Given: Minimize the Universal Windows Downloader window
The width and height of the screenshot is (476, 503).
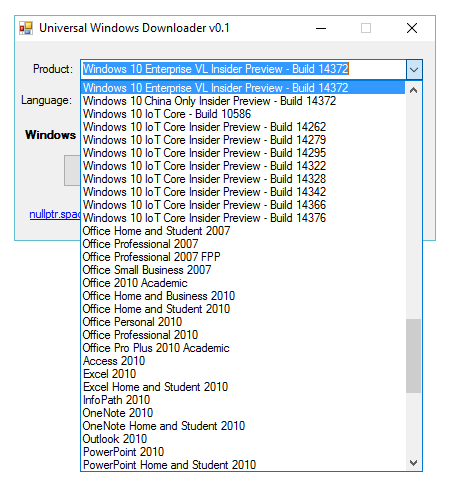Looking at the screenshot, I should [321, 28].
